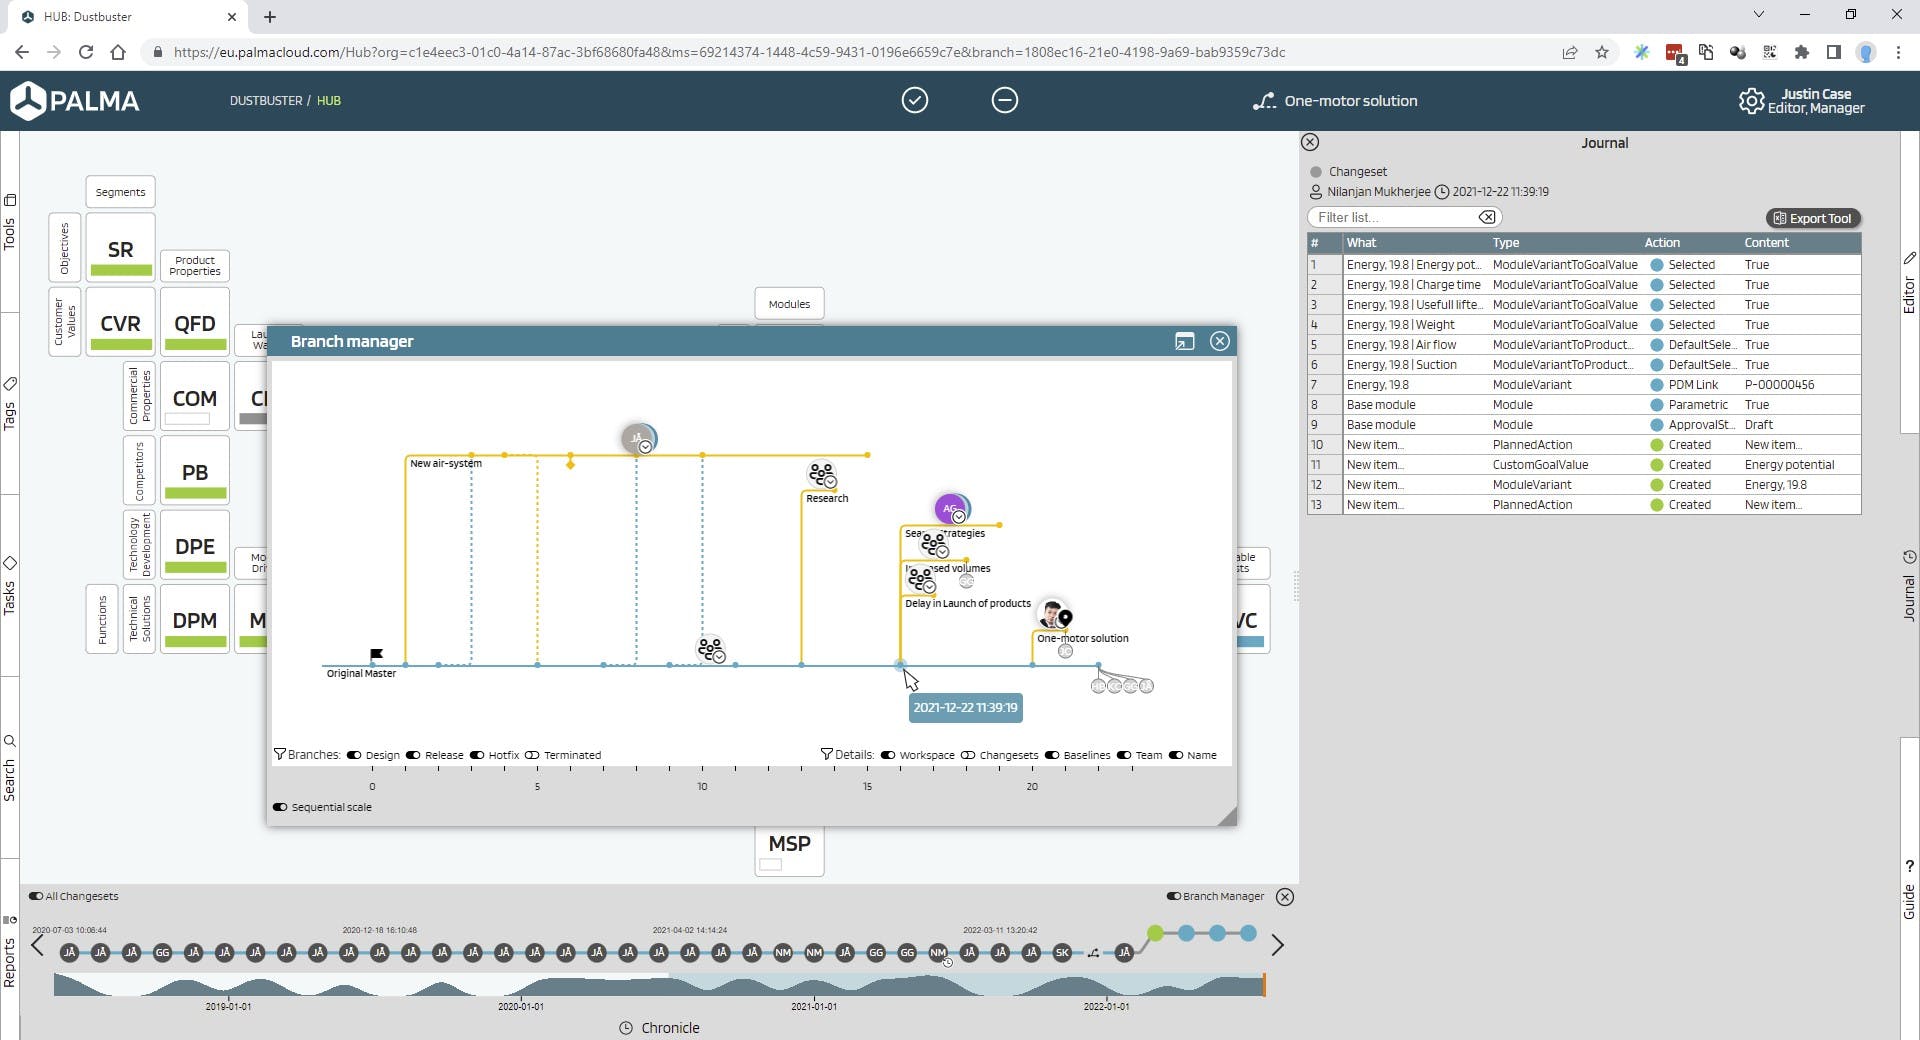Open the Guide side tab

[1909, 890]
